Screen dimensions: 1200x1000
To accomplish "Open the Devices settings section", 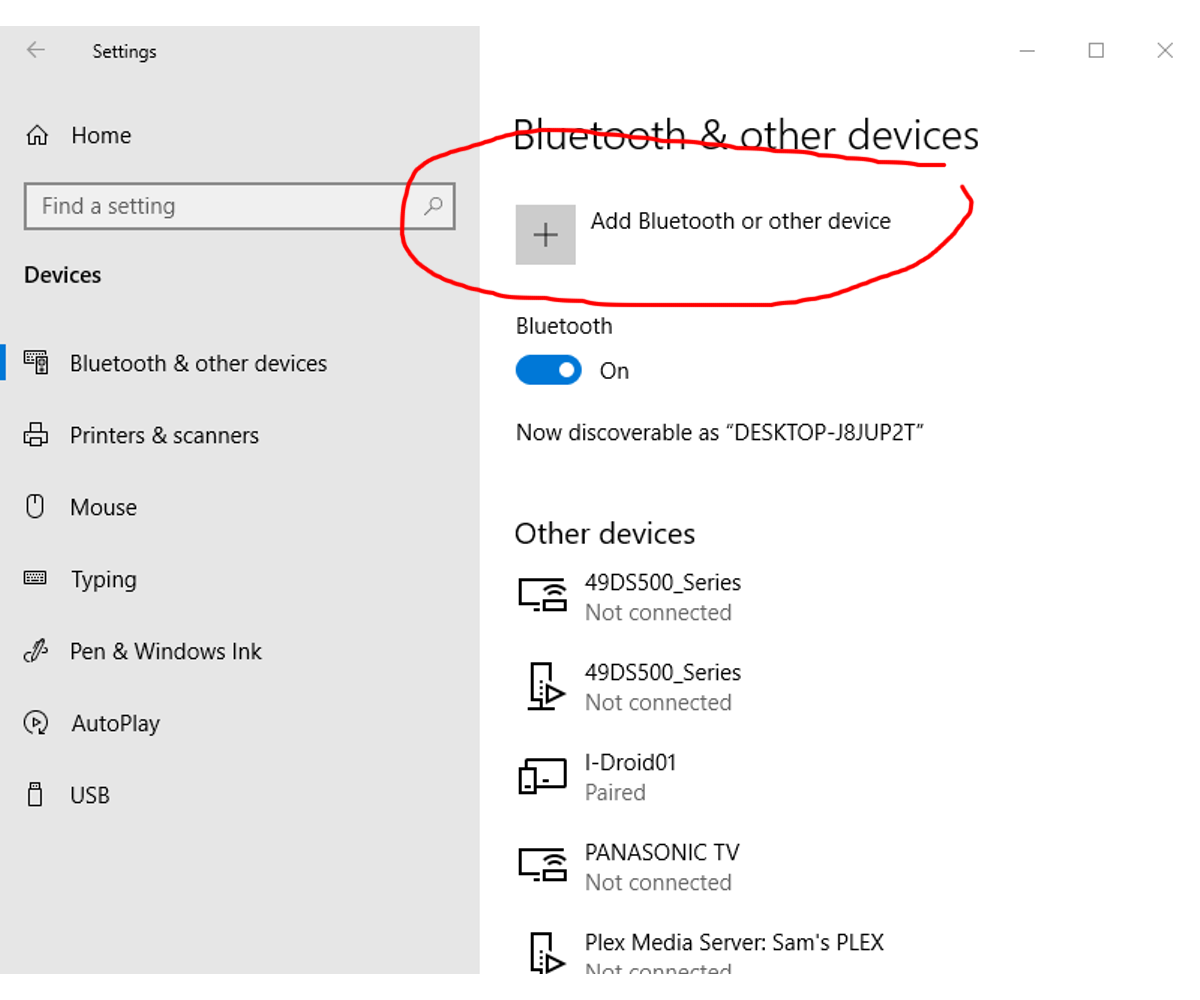I will point(62,274).
